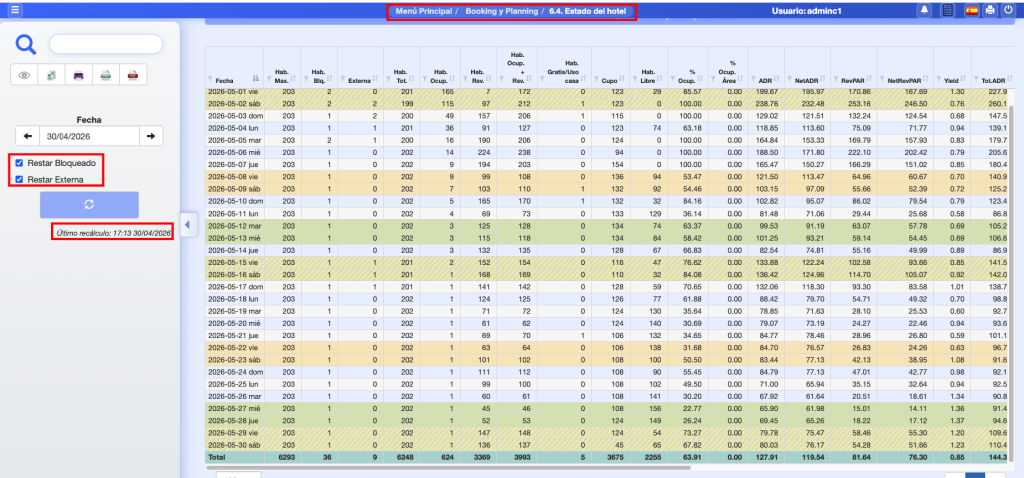1024x478 pixels.
Task: Click the PDF export icon in sidebar toolbar
Action: tap(133, 75)
